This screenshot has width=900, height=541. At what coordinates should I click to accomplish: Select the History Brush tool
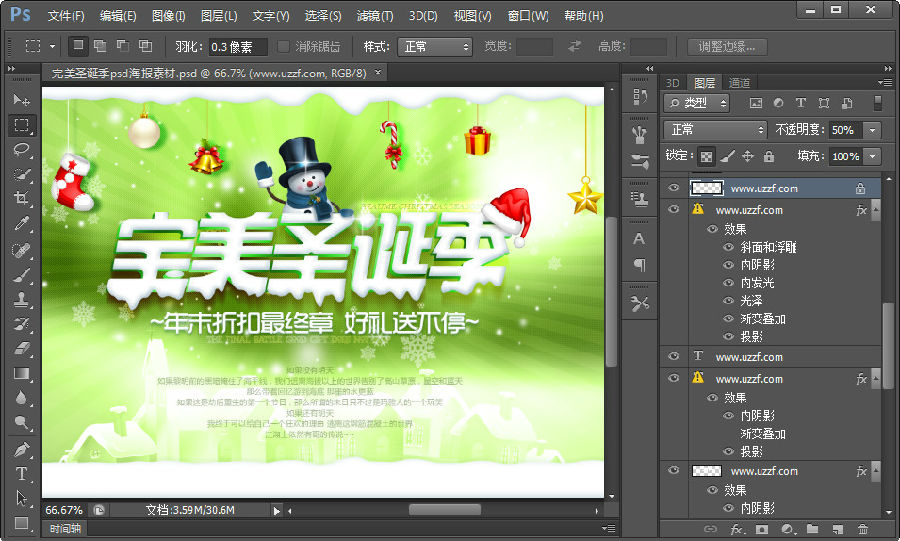(22, 324)
